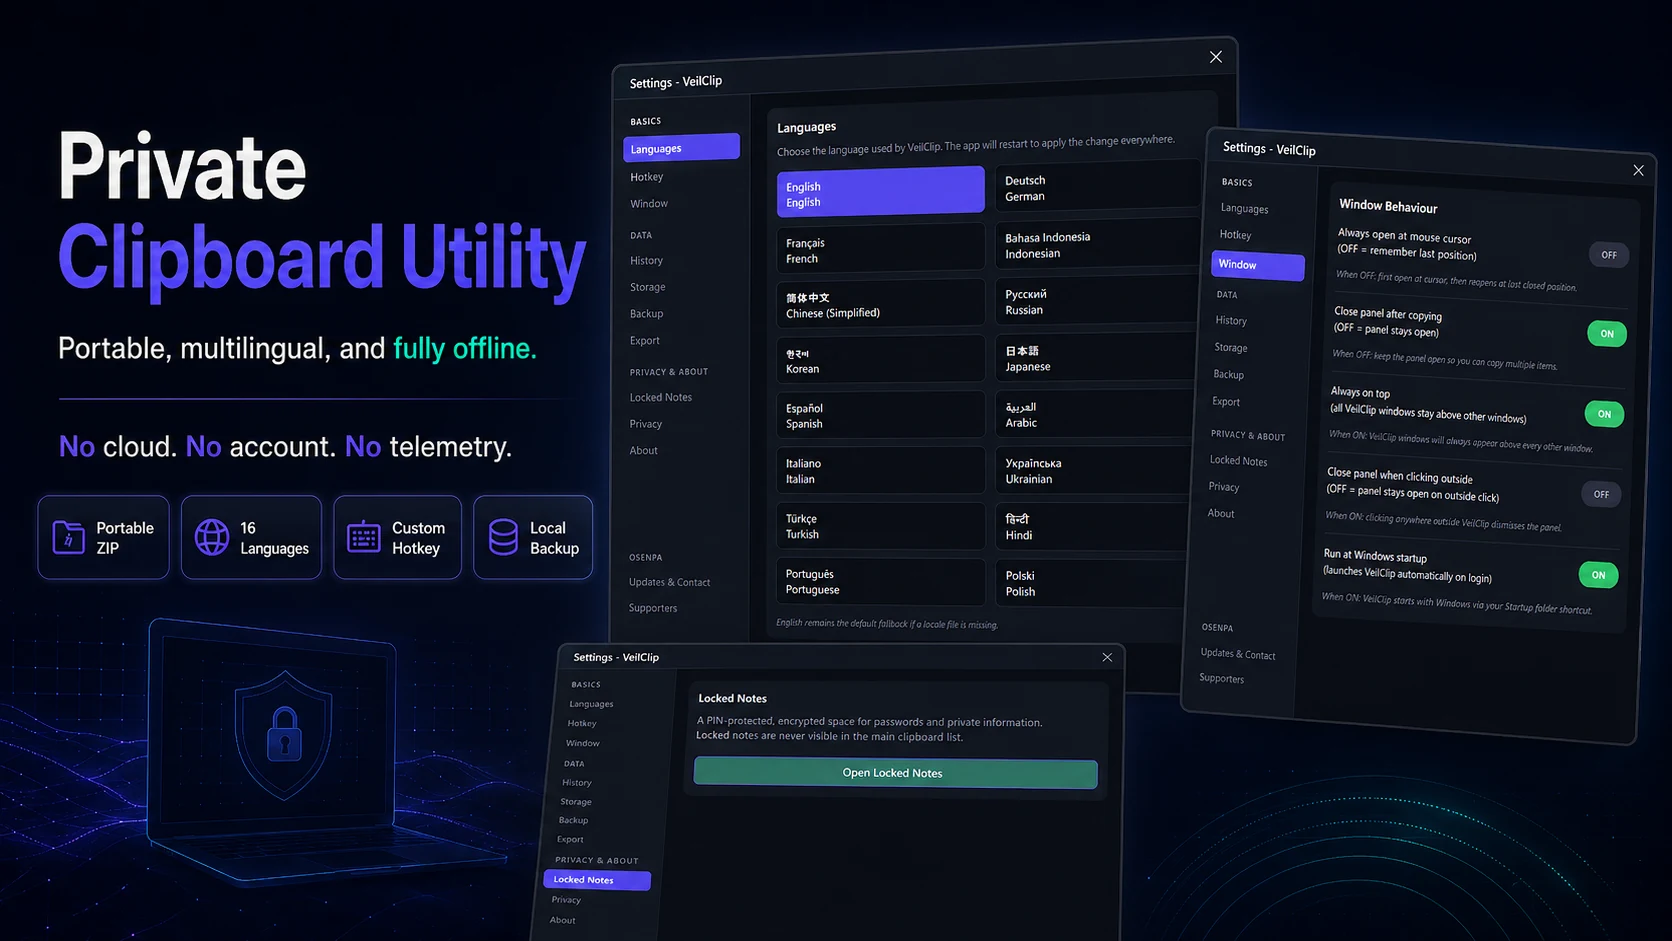Open Export in Window Behaviour sidebar
Screen dimensions: 1672x941
(x=1226, y=401)
